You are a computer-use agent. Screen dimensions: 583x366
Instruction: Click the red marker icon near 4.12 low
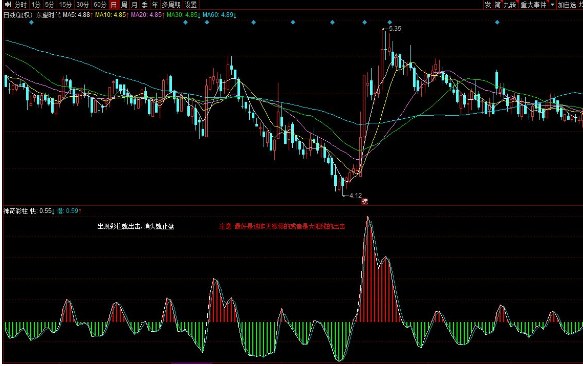point(365,201)
